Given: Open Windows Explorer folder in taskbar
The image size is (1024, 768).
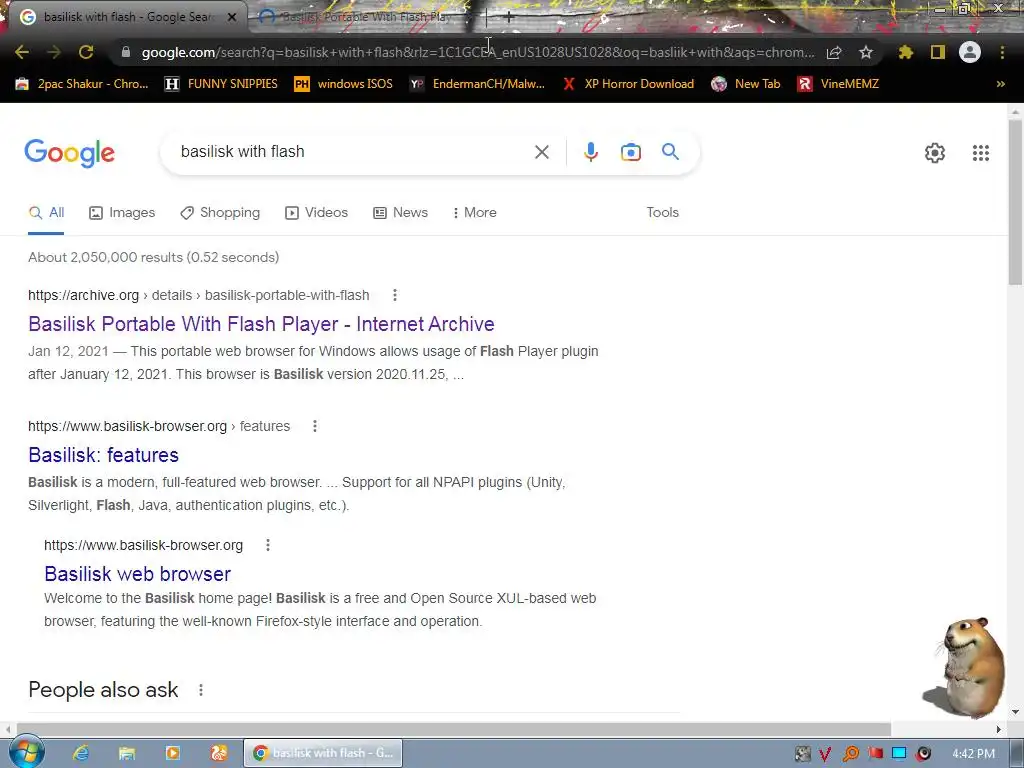Looking at the screenshot, I should [127, 753].
